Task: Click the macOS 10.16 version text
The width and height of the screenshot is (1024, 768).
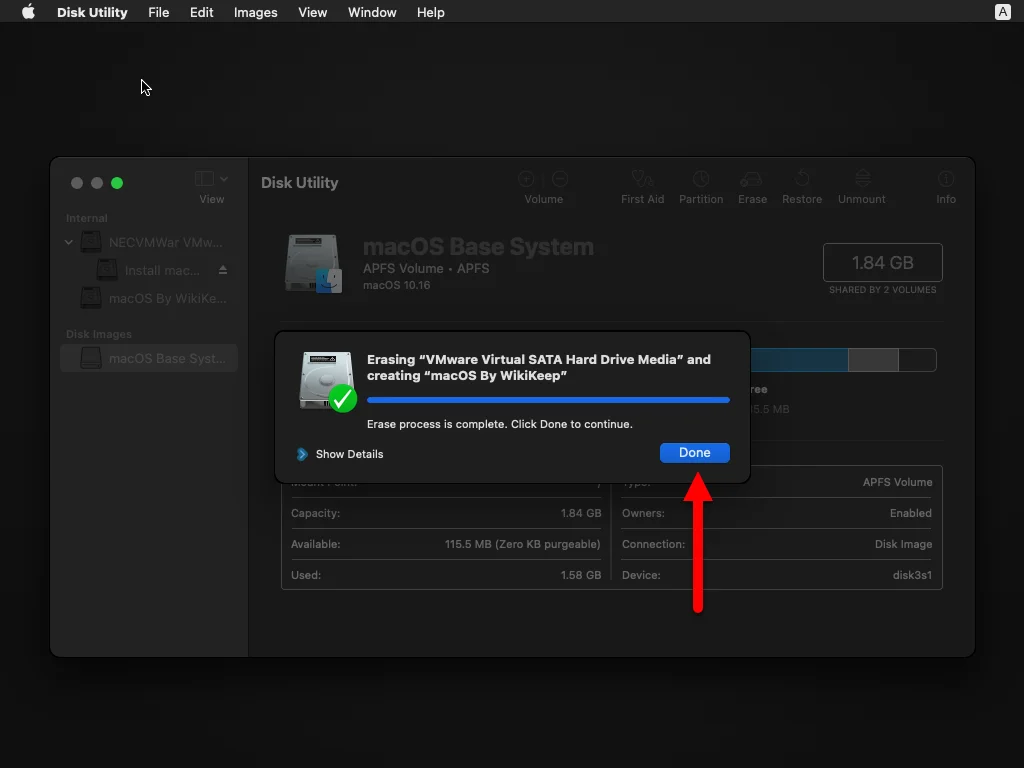Action: coord(396,285)
